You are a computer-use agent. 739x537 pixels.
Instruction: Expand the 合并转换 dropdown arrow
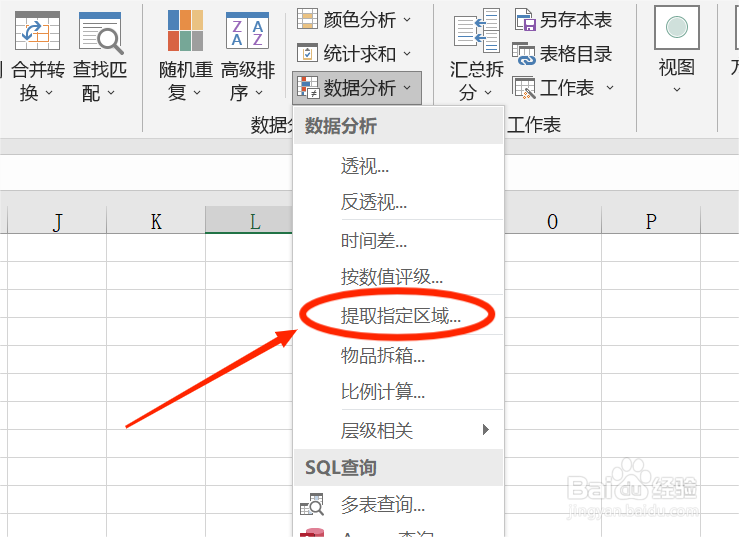click(49, 93)
